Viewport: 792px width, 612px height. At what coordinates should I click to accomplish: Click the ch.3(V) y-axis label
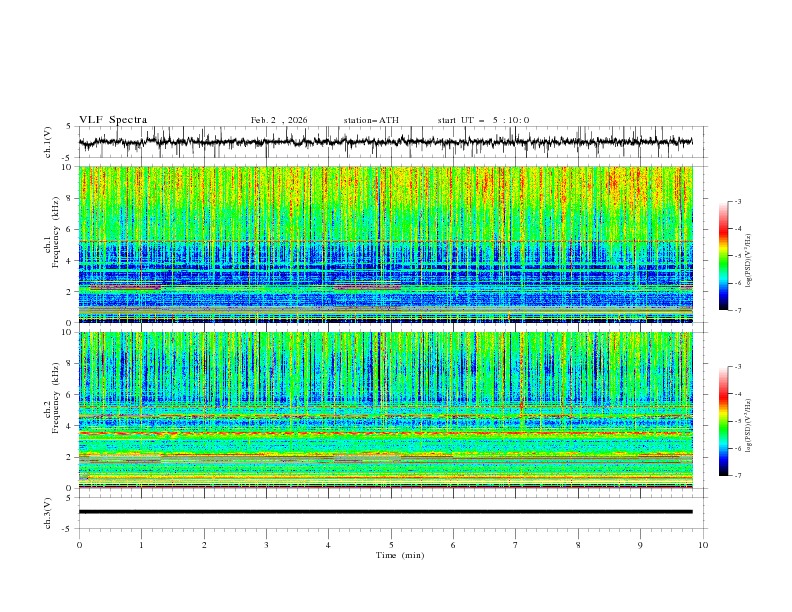point(48,512)
